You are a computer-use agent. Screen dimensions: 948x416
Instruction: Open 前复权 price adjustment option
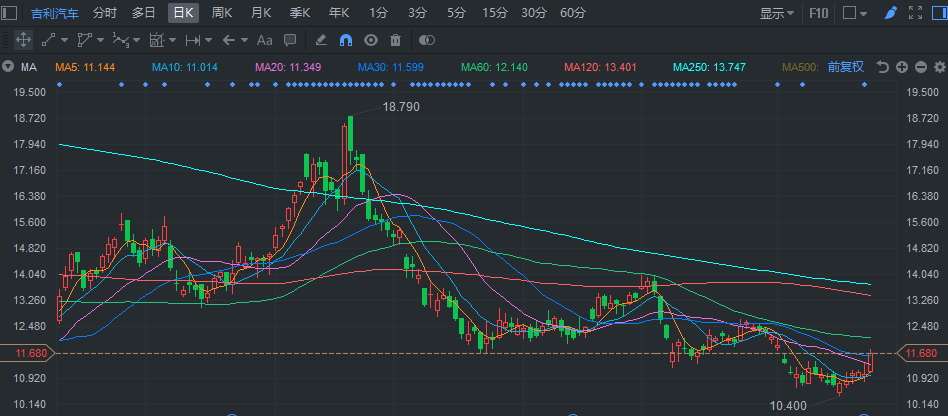click(846, 67)
